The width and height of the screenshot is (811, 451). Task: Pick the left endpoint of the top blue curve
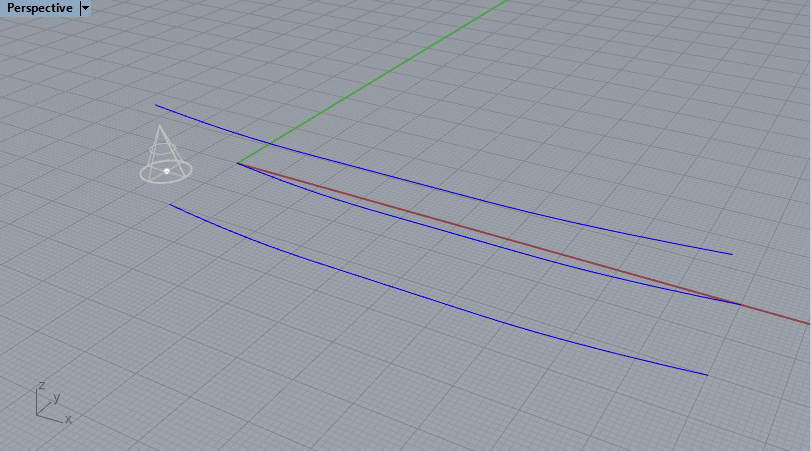coord(155,104)
